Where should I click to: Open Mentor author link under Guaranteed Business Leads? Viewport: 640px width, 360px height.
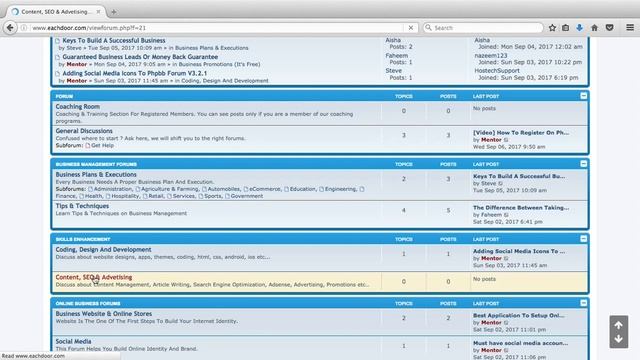pos(77,64)
